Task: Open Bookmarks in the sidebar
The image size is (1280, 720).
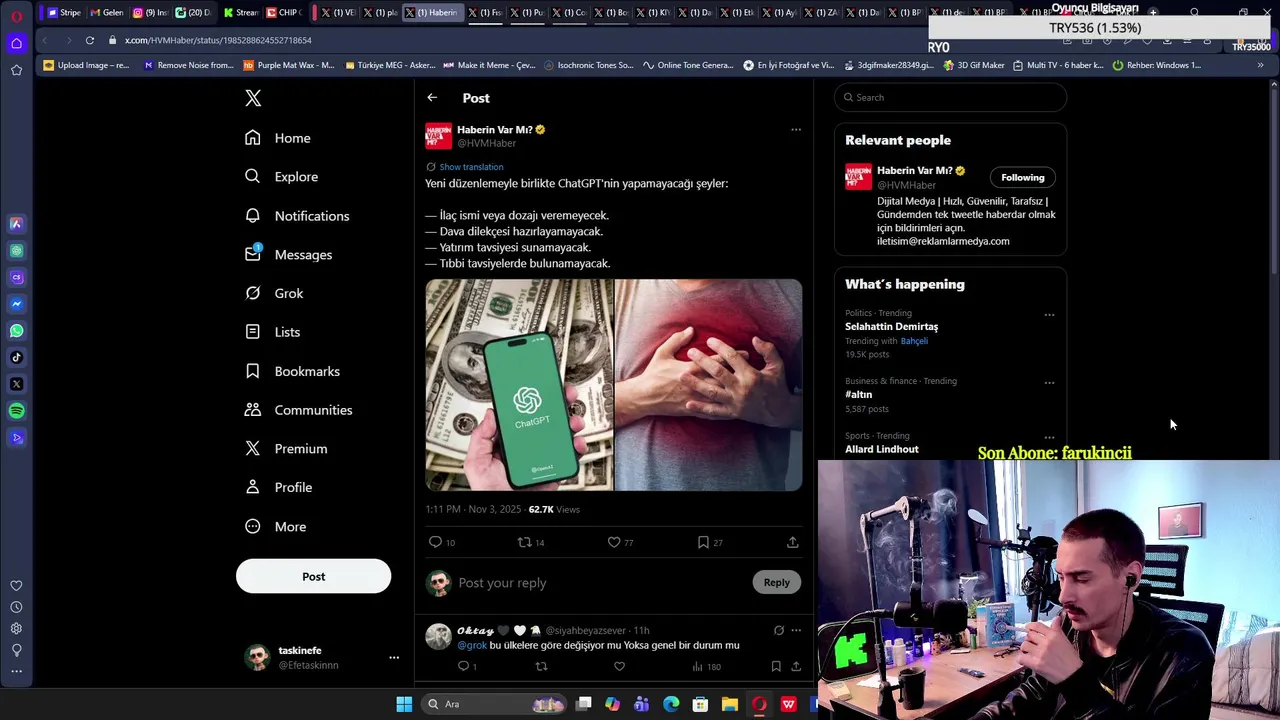Action: coord(292,371)
